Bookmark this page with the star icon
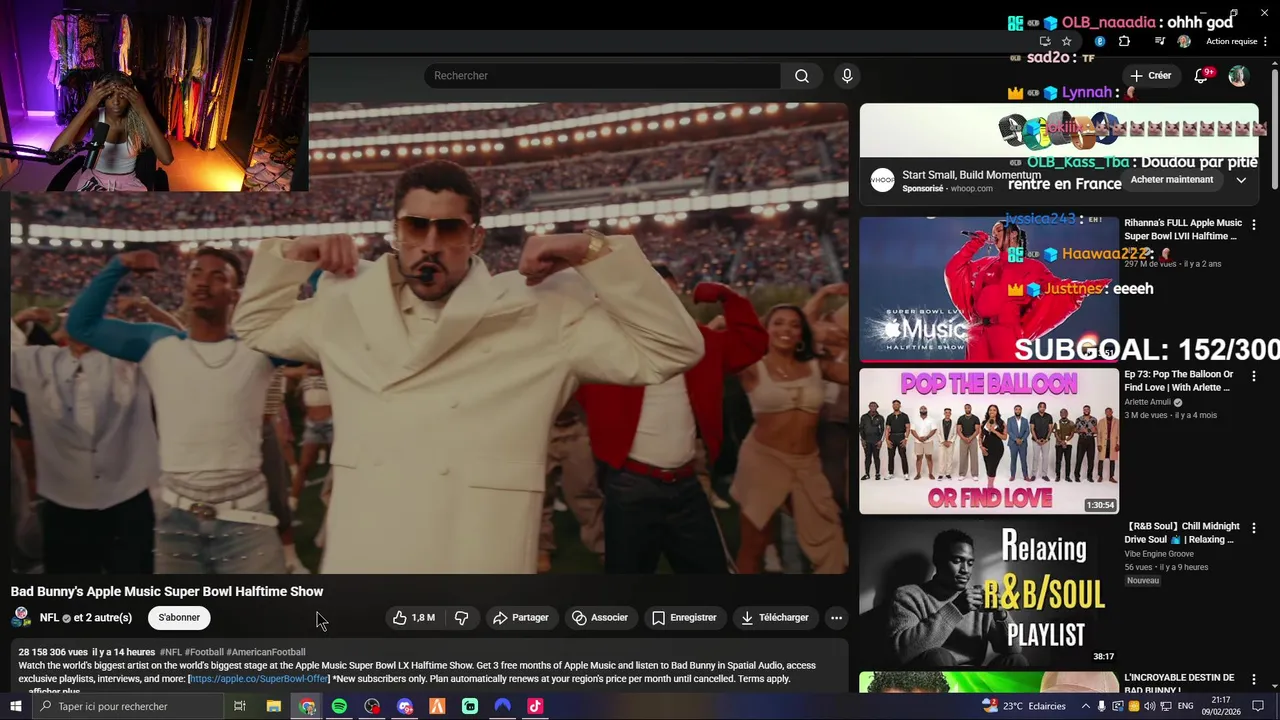This screenshot has height=720, width=1280. [x=1067, y=41]
